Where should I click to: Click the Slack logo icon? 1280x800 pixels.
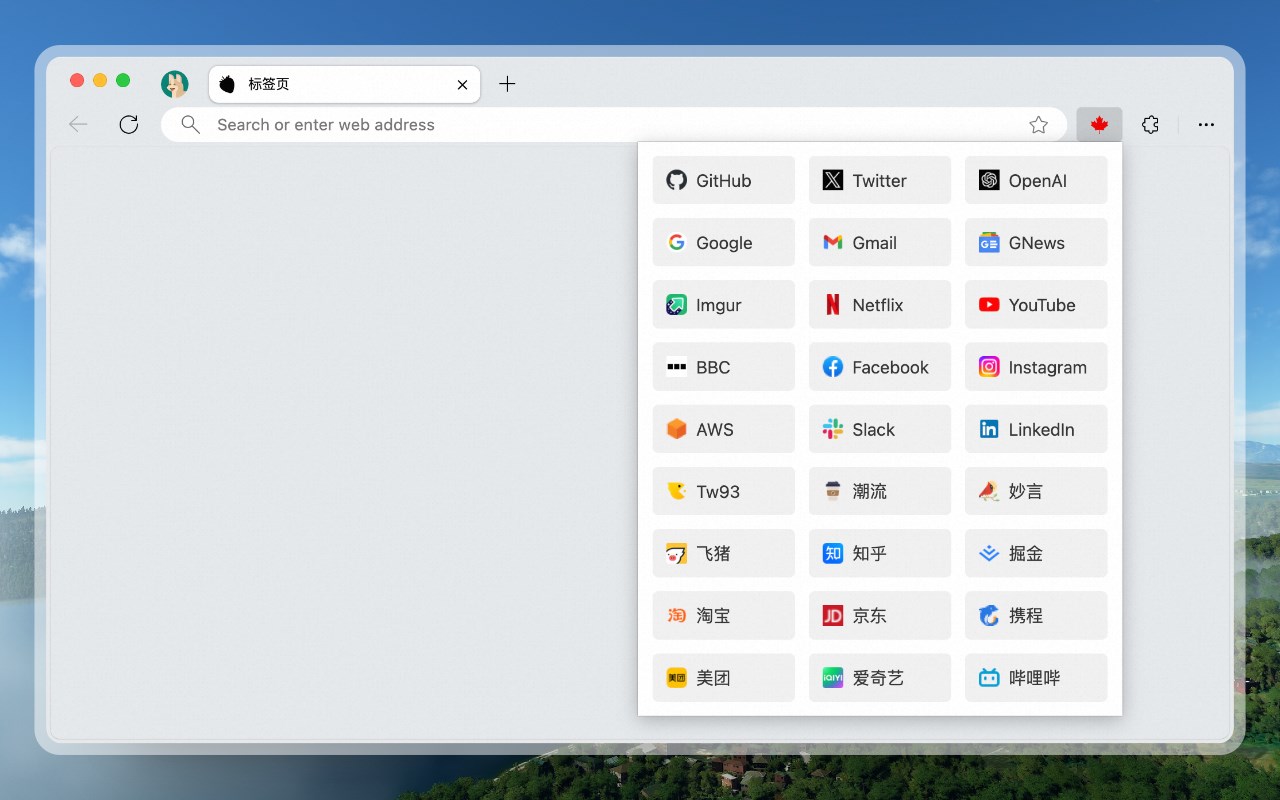click(833, 429)
